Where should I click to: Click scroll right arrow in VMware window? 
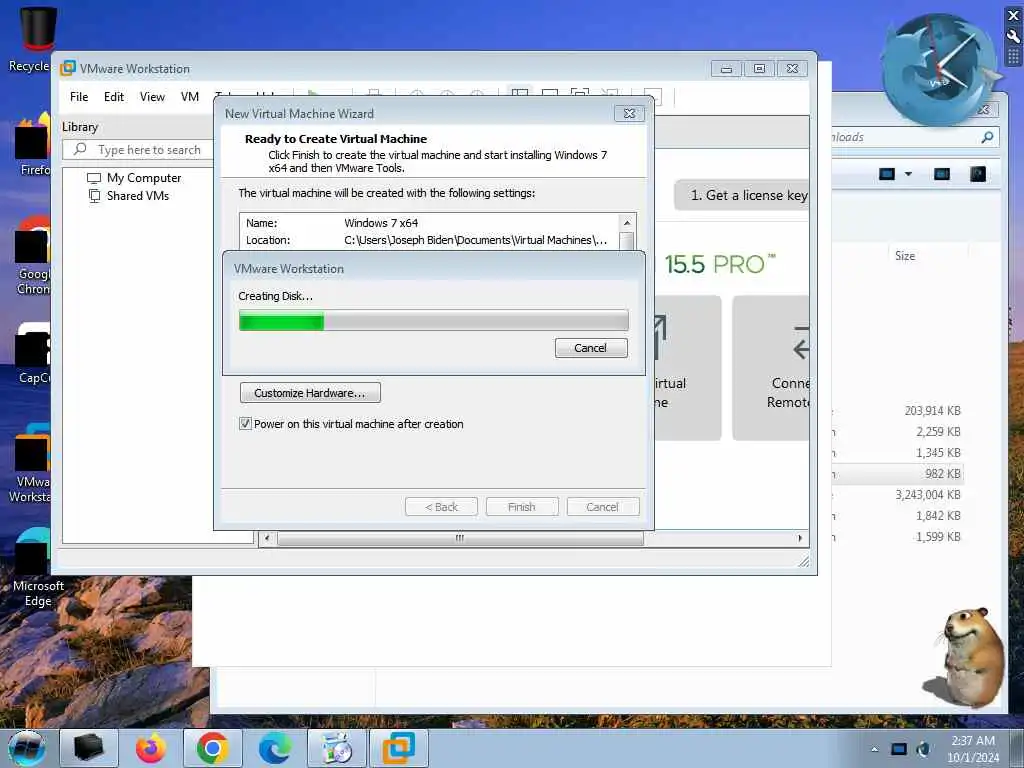pyautogui.click(x=800, y=538)
